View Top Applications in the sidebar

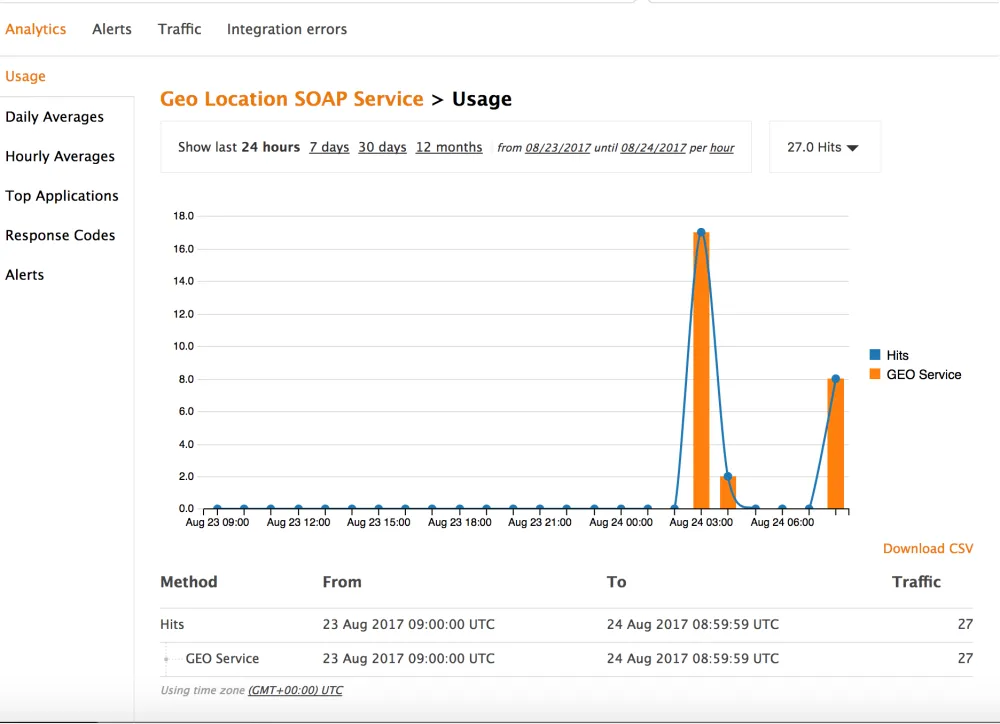click(62, 196)
